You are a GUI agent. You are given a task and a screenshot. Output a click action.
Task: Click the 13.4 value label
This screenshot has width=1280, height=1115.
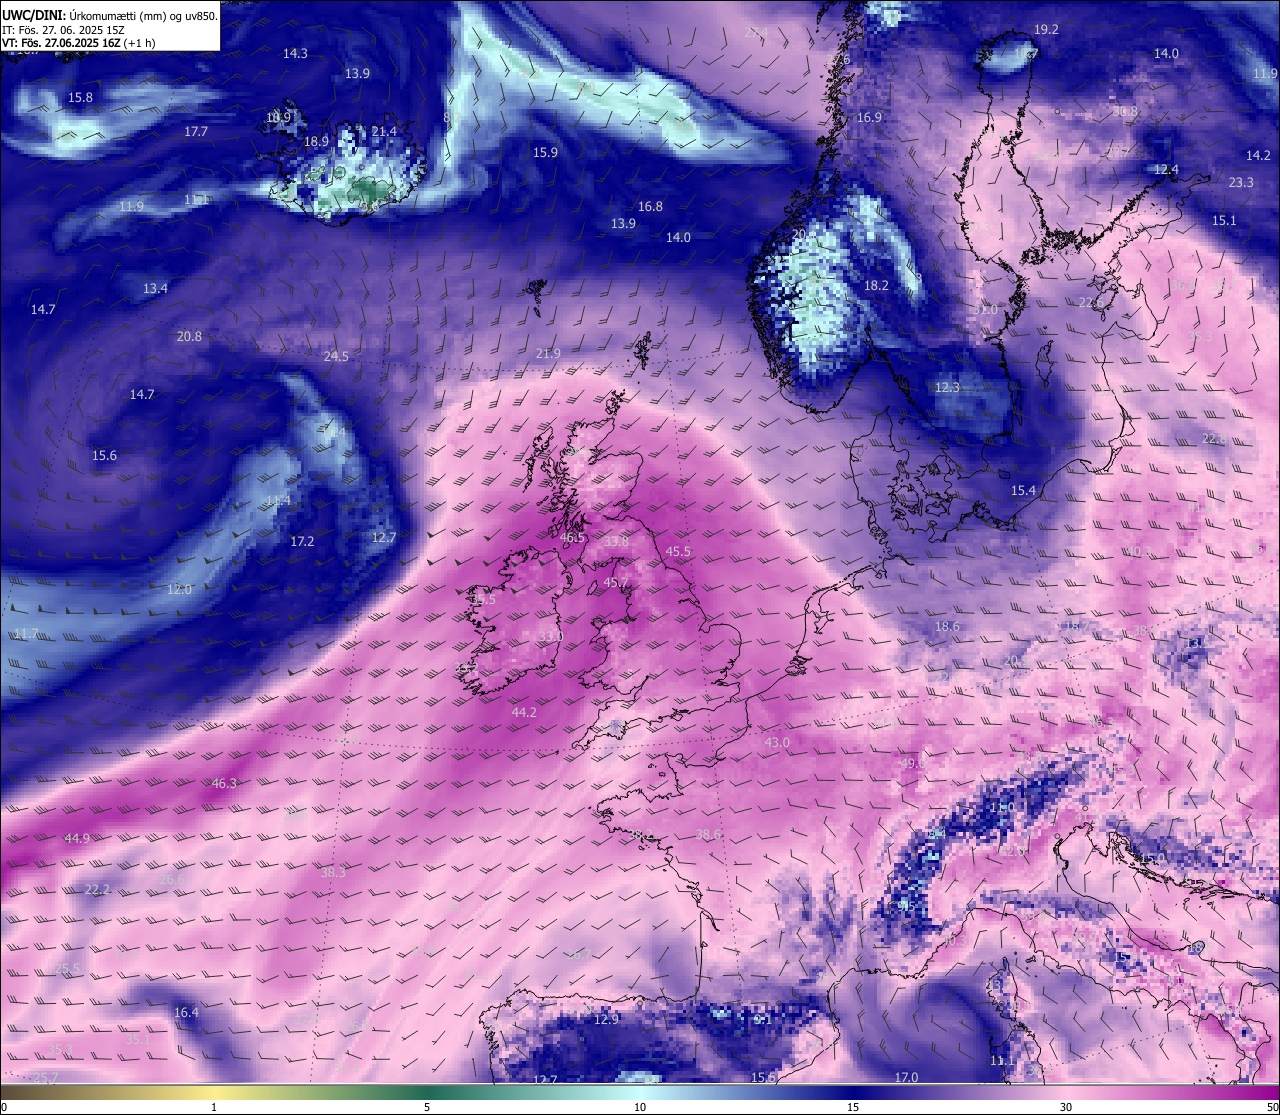[x=155, y=289]
